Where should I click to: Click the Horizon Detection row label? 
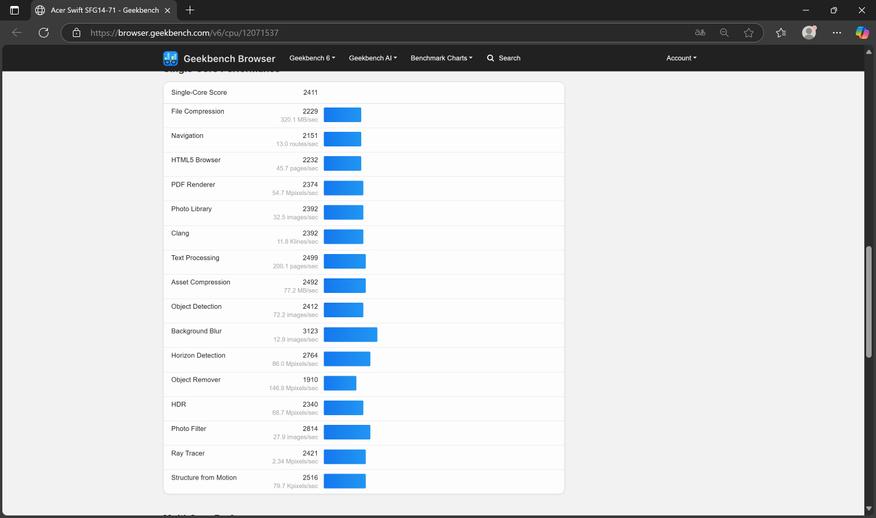(198, 355)
